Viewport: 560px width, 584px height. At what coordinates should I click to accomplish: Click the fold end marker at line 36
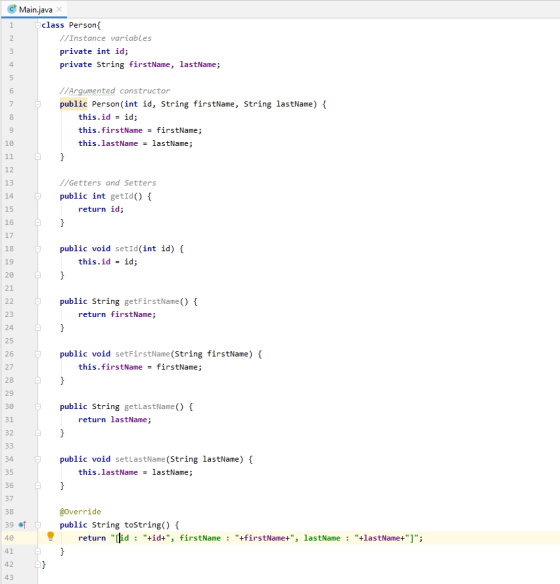(x=38, y=485)
